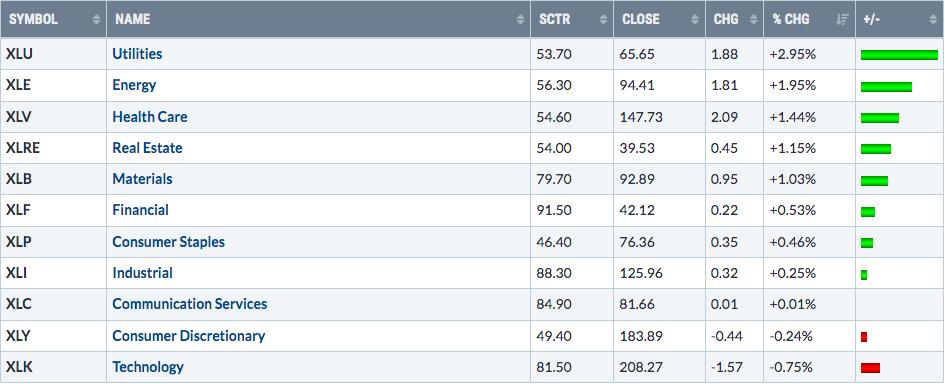Open the Utilities sector link
This screenshot has height=384, width=945.
coord(137,54)
